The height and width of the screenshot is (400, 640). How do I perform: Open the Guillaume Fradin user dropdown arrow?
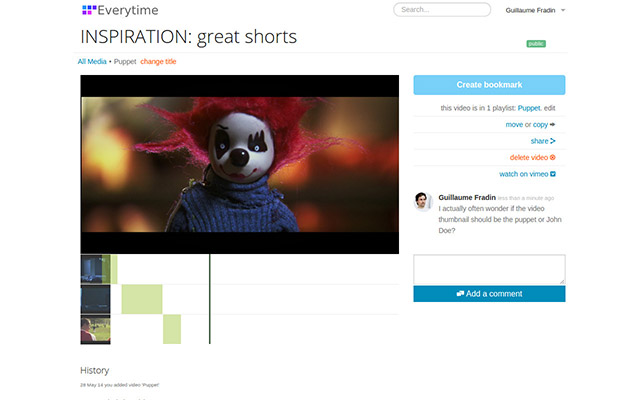tap(563, 10)
